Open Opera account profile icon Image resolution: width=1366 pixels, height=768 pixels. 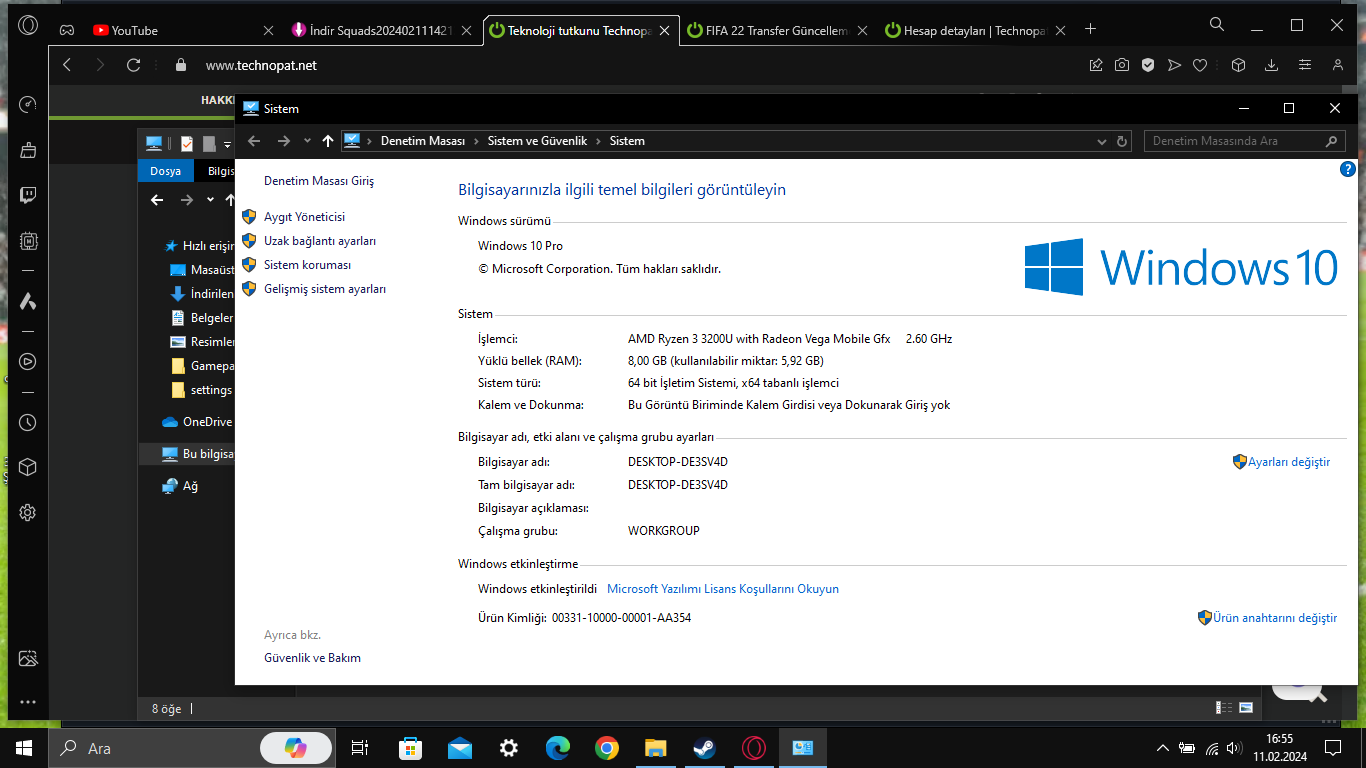tap(1338, 65)
